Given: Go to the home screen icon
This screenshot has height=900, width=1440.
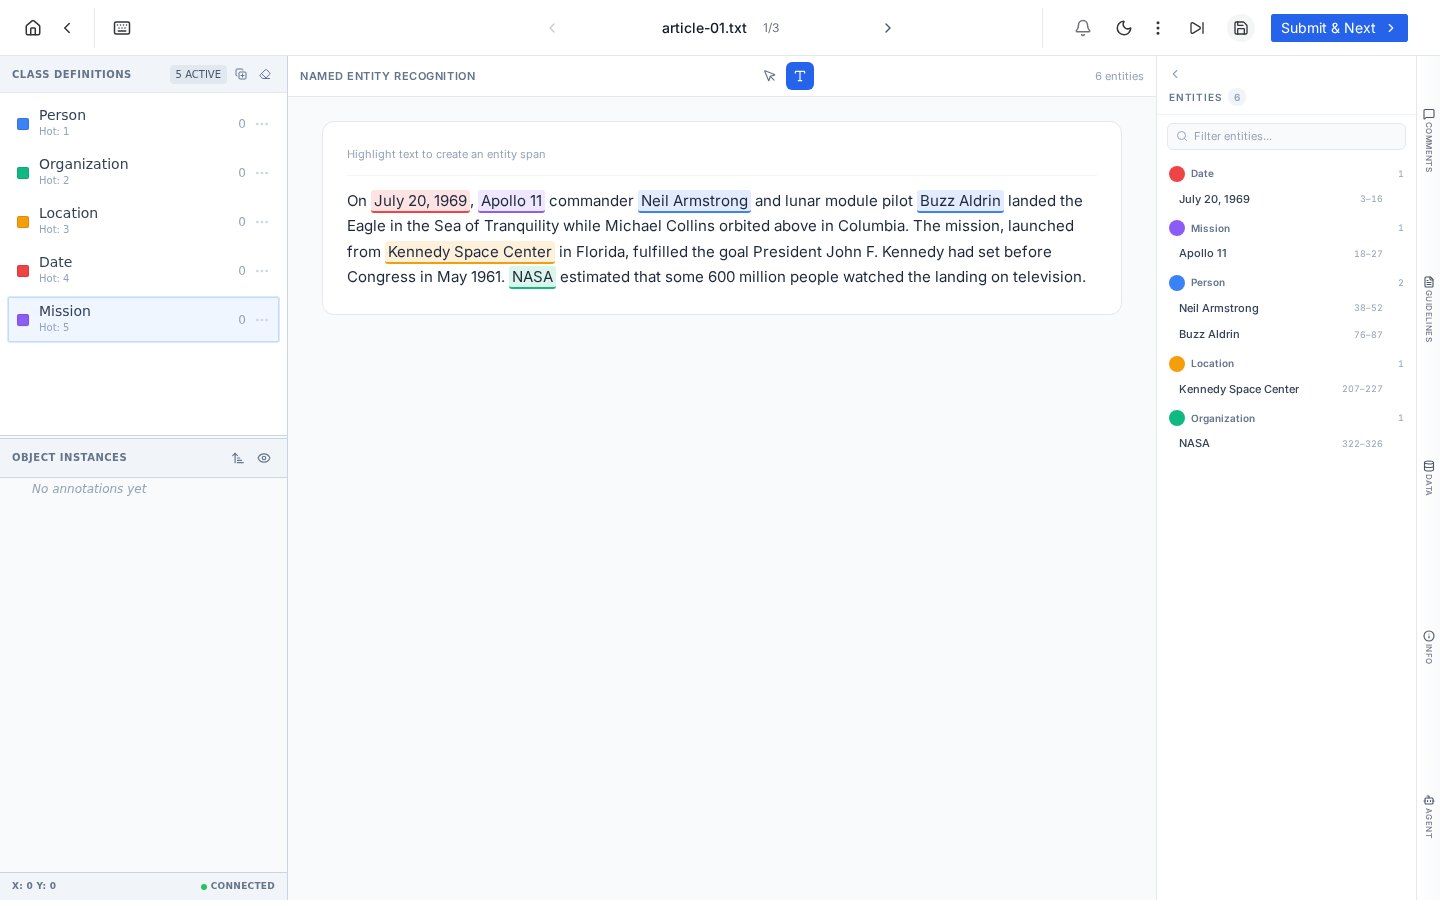Looking at the screenshot, I should point(33,28).
